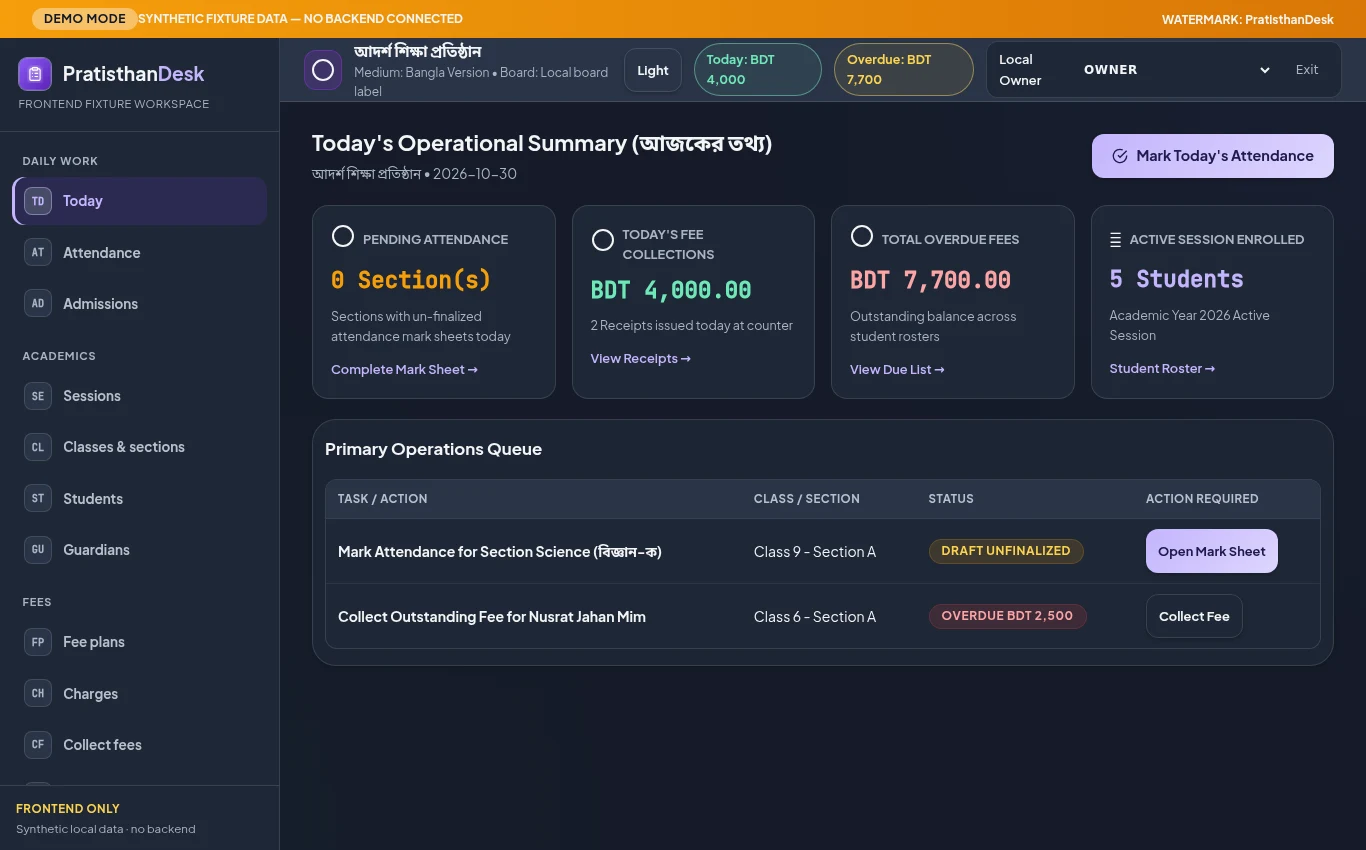Image resolution: width=1366 pixels, height=850 pixels.
Task: Click the DRAFT UNFINALIZED status badge
Action: [x=1006, y=551]
